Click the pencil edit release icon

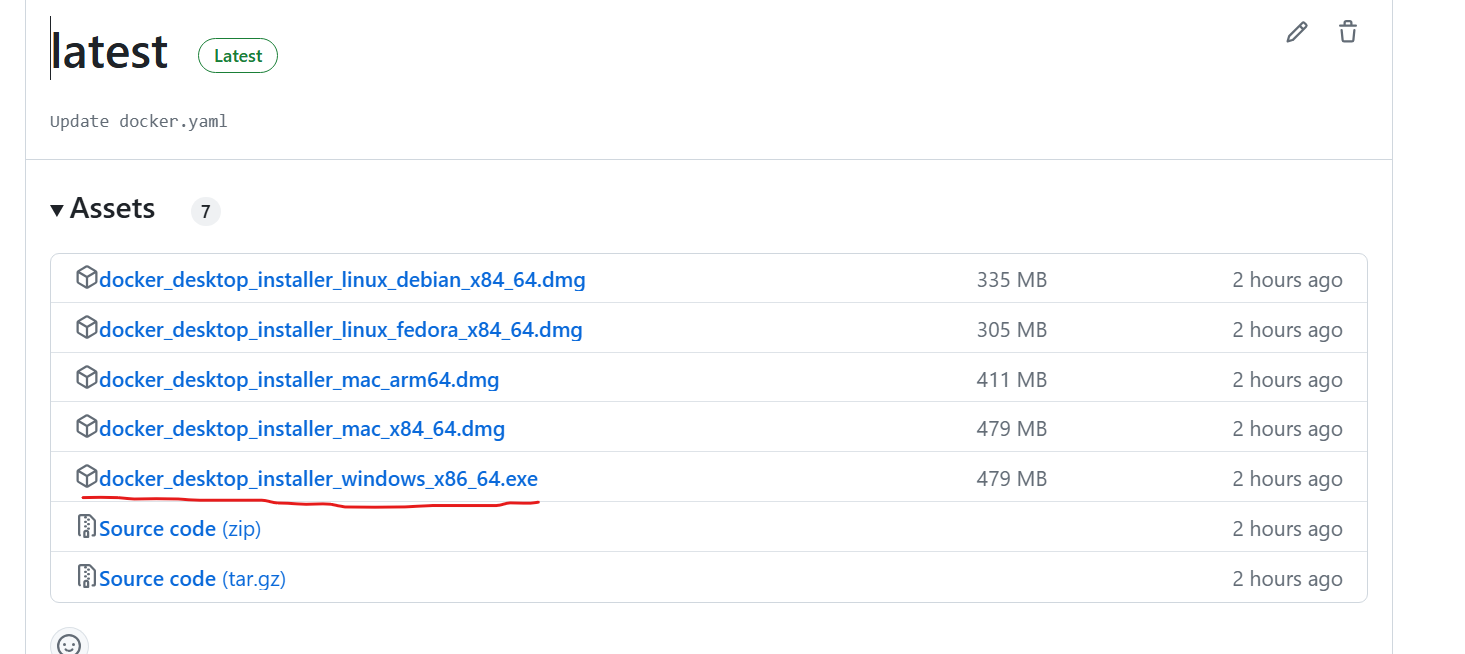pyautogui.click(x=1297, y=32)
